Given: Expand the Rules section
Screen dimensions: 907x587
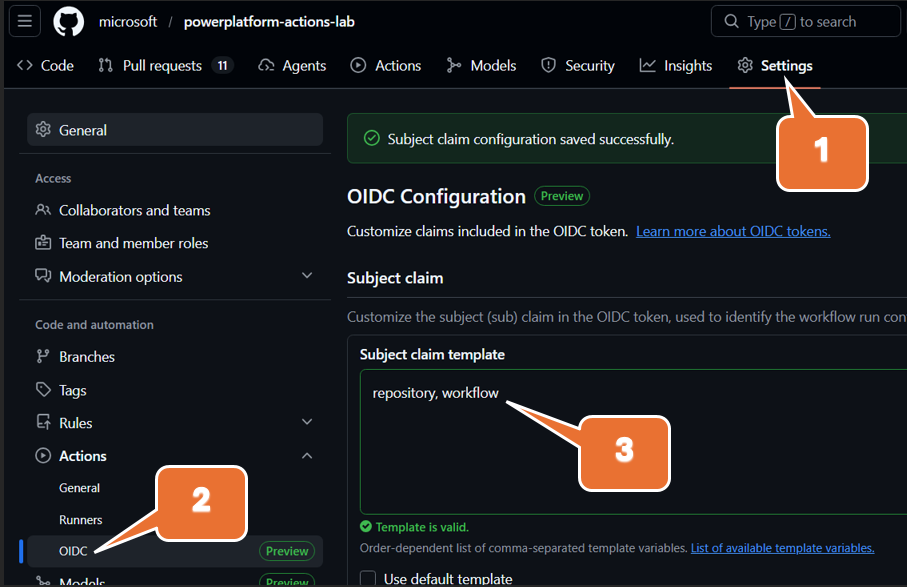Looking at the screenshot, I should point(307,422).
